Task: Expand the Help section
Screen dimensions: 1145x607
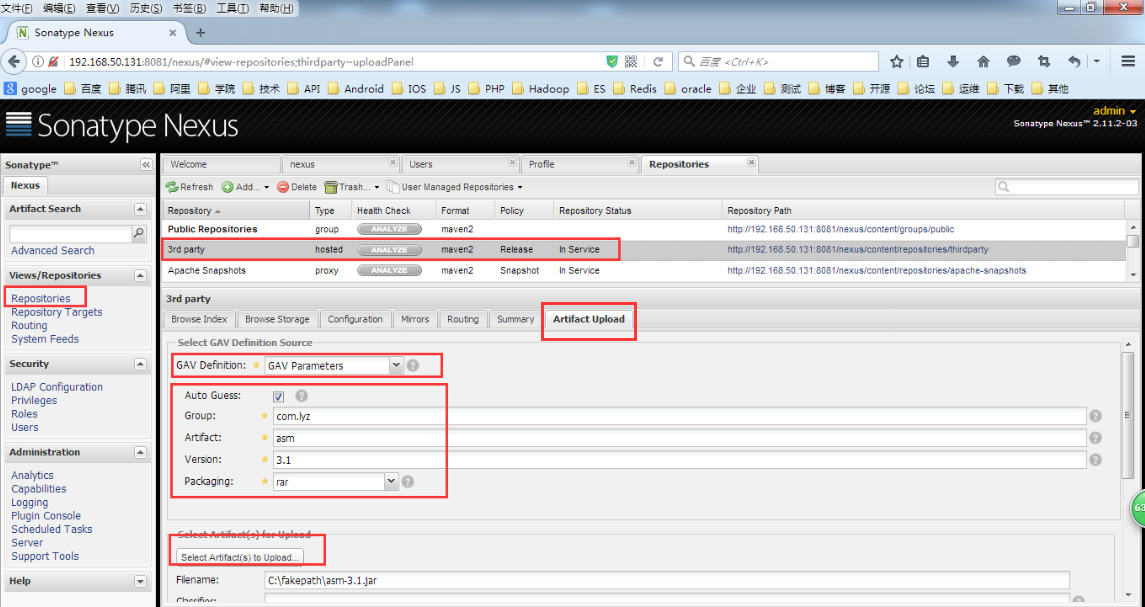Action: pos(140,581)
